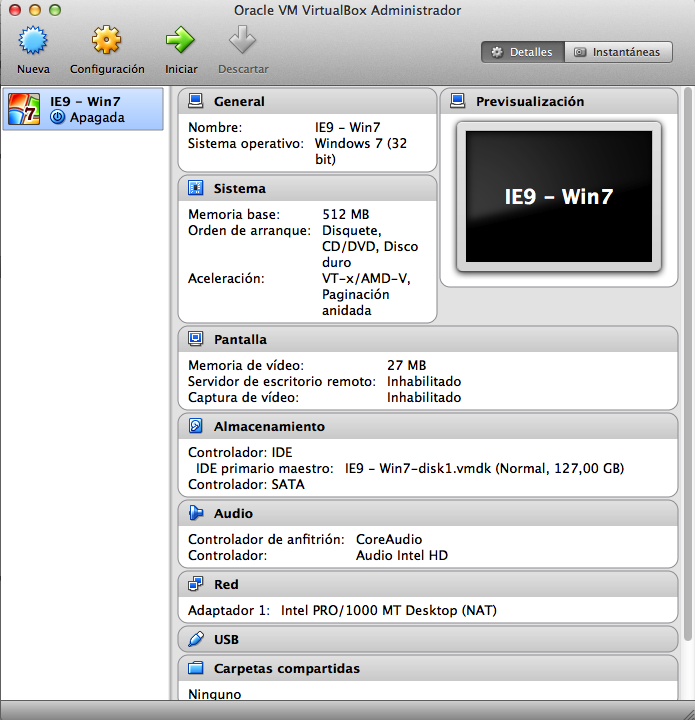Start the VM with the green Iniciar arrow
The height and width of the screenshot is (720, 695).
(180, 40)
